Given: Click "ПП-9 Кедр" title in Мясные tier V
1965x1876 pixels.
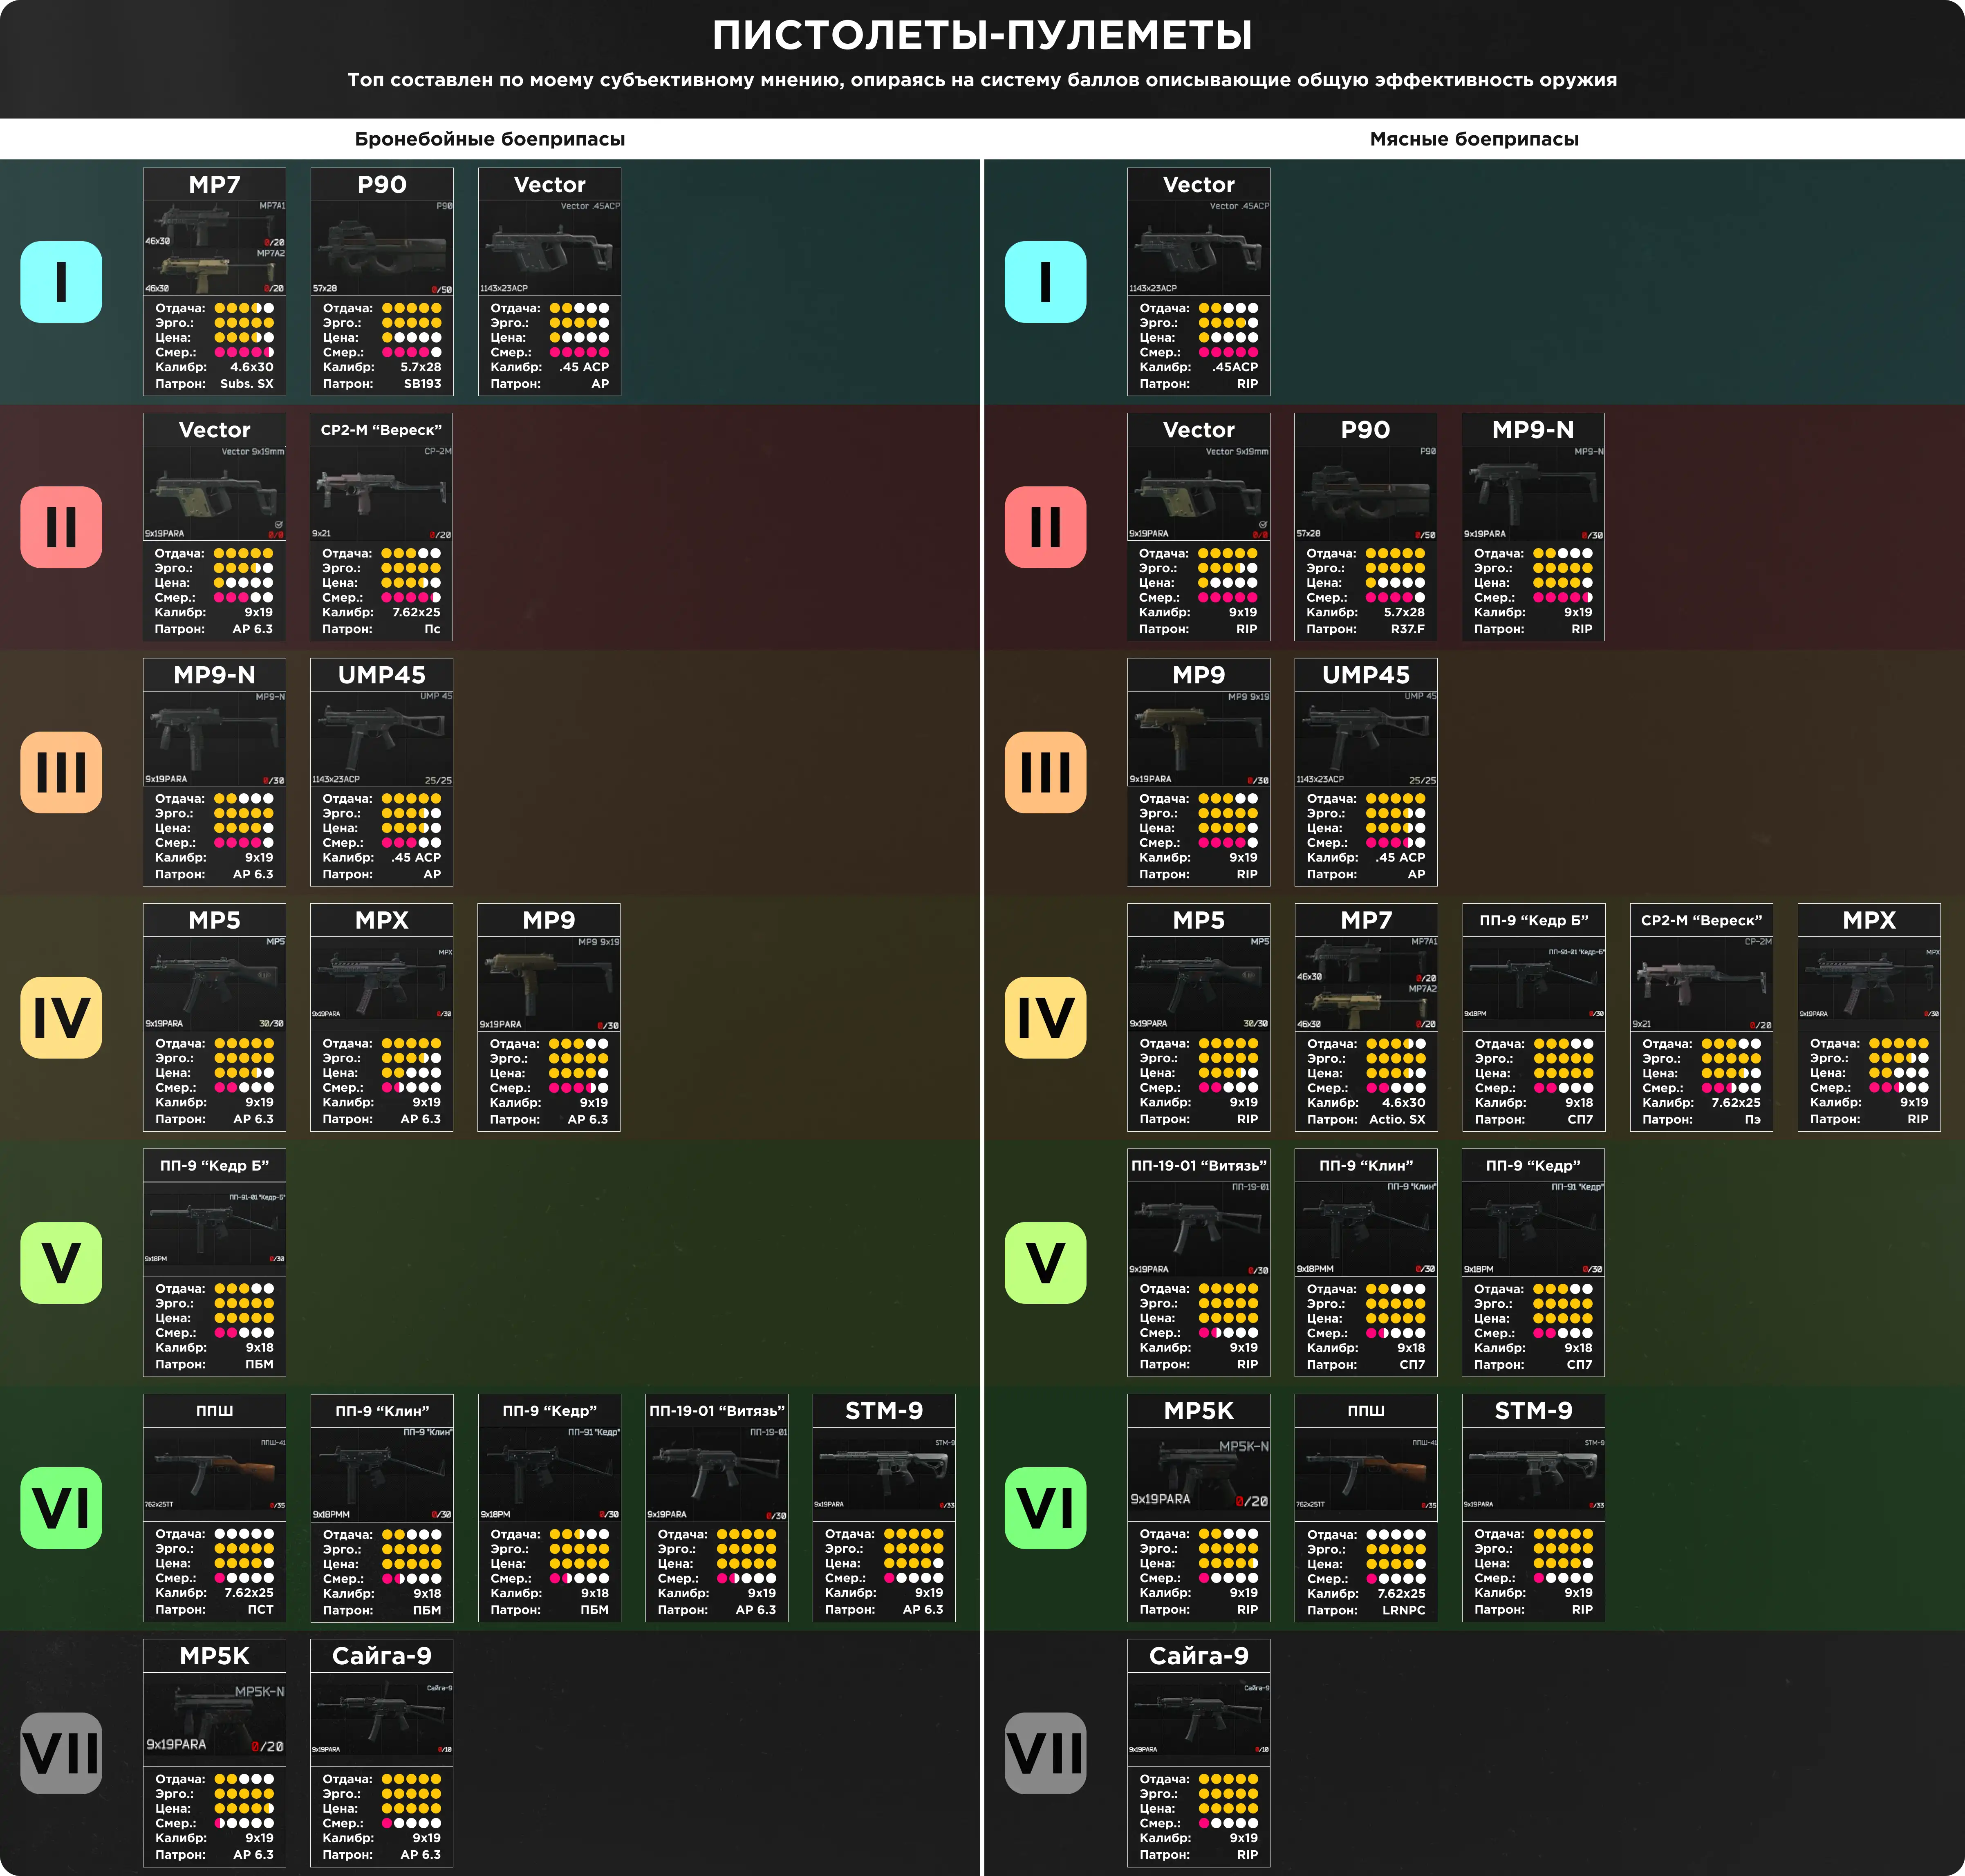Looking at the screenshot, I should point(1533,1166).
